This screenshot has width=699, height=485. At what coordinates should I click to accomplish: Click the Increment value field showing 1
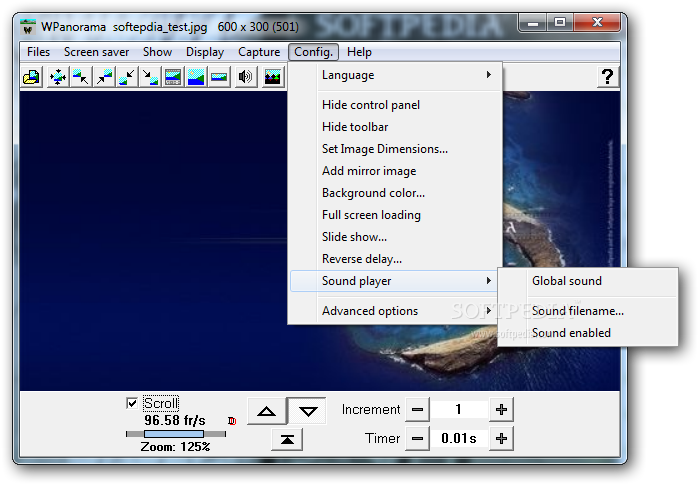point(459,409)
